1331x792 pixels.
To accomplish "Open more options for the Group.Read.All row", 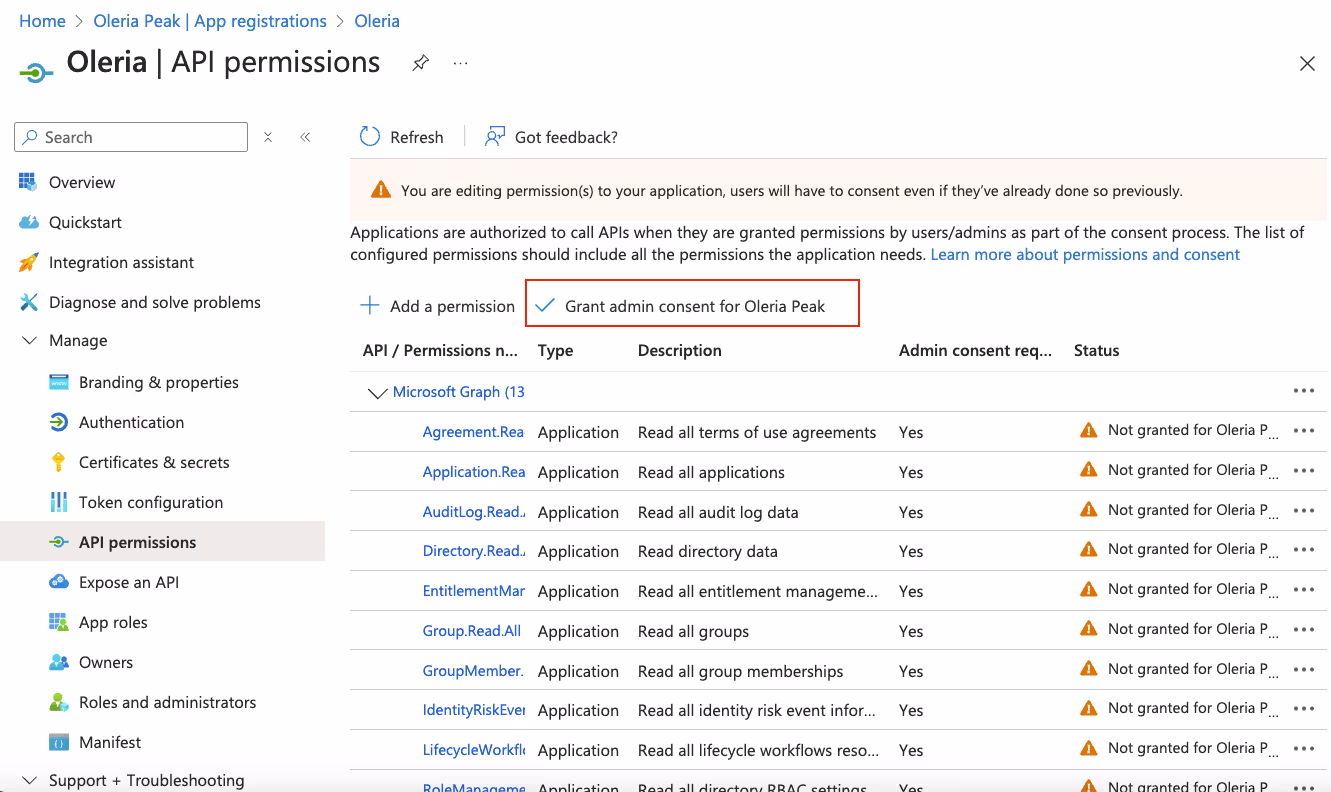I will [x=1303, y=630].
